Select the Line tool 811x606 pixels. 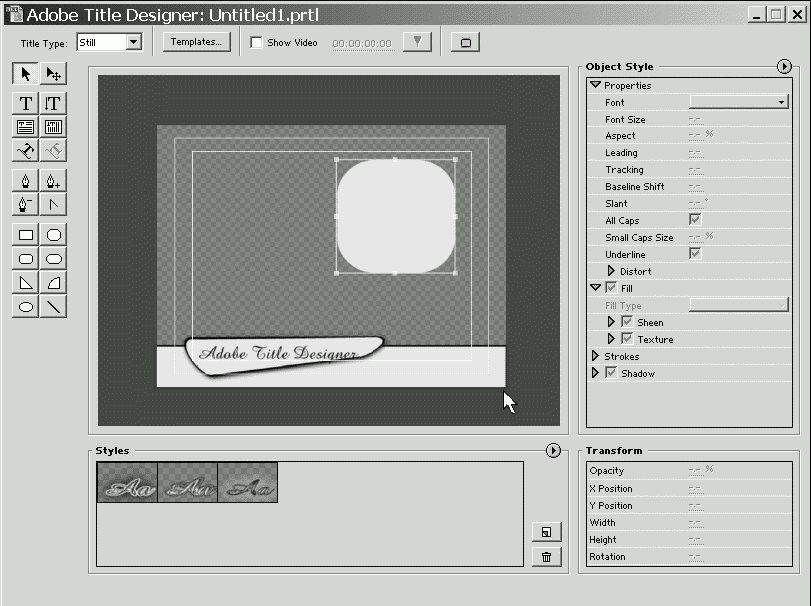pos(54,307)
